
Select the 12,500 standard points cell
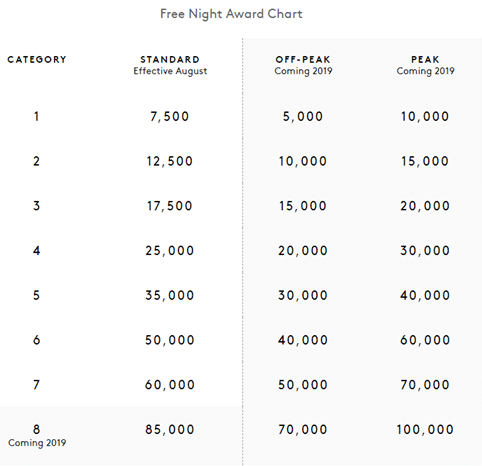coord(170,161)
